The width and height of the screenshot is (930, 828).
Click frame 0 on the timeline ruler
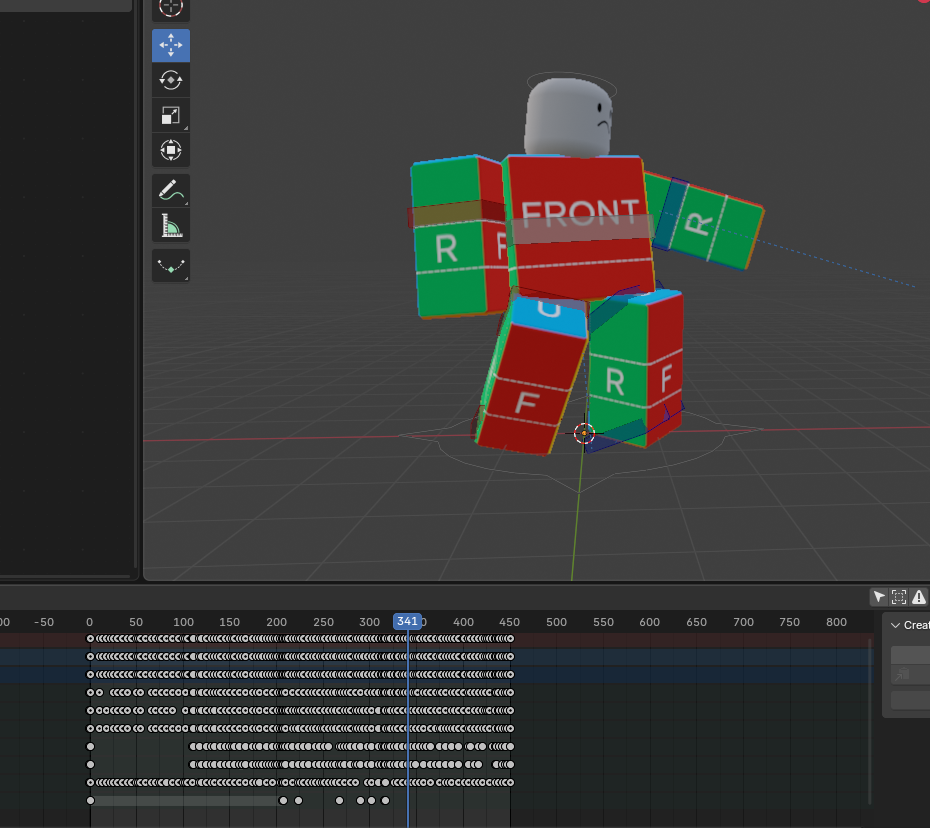coord(89,622)
